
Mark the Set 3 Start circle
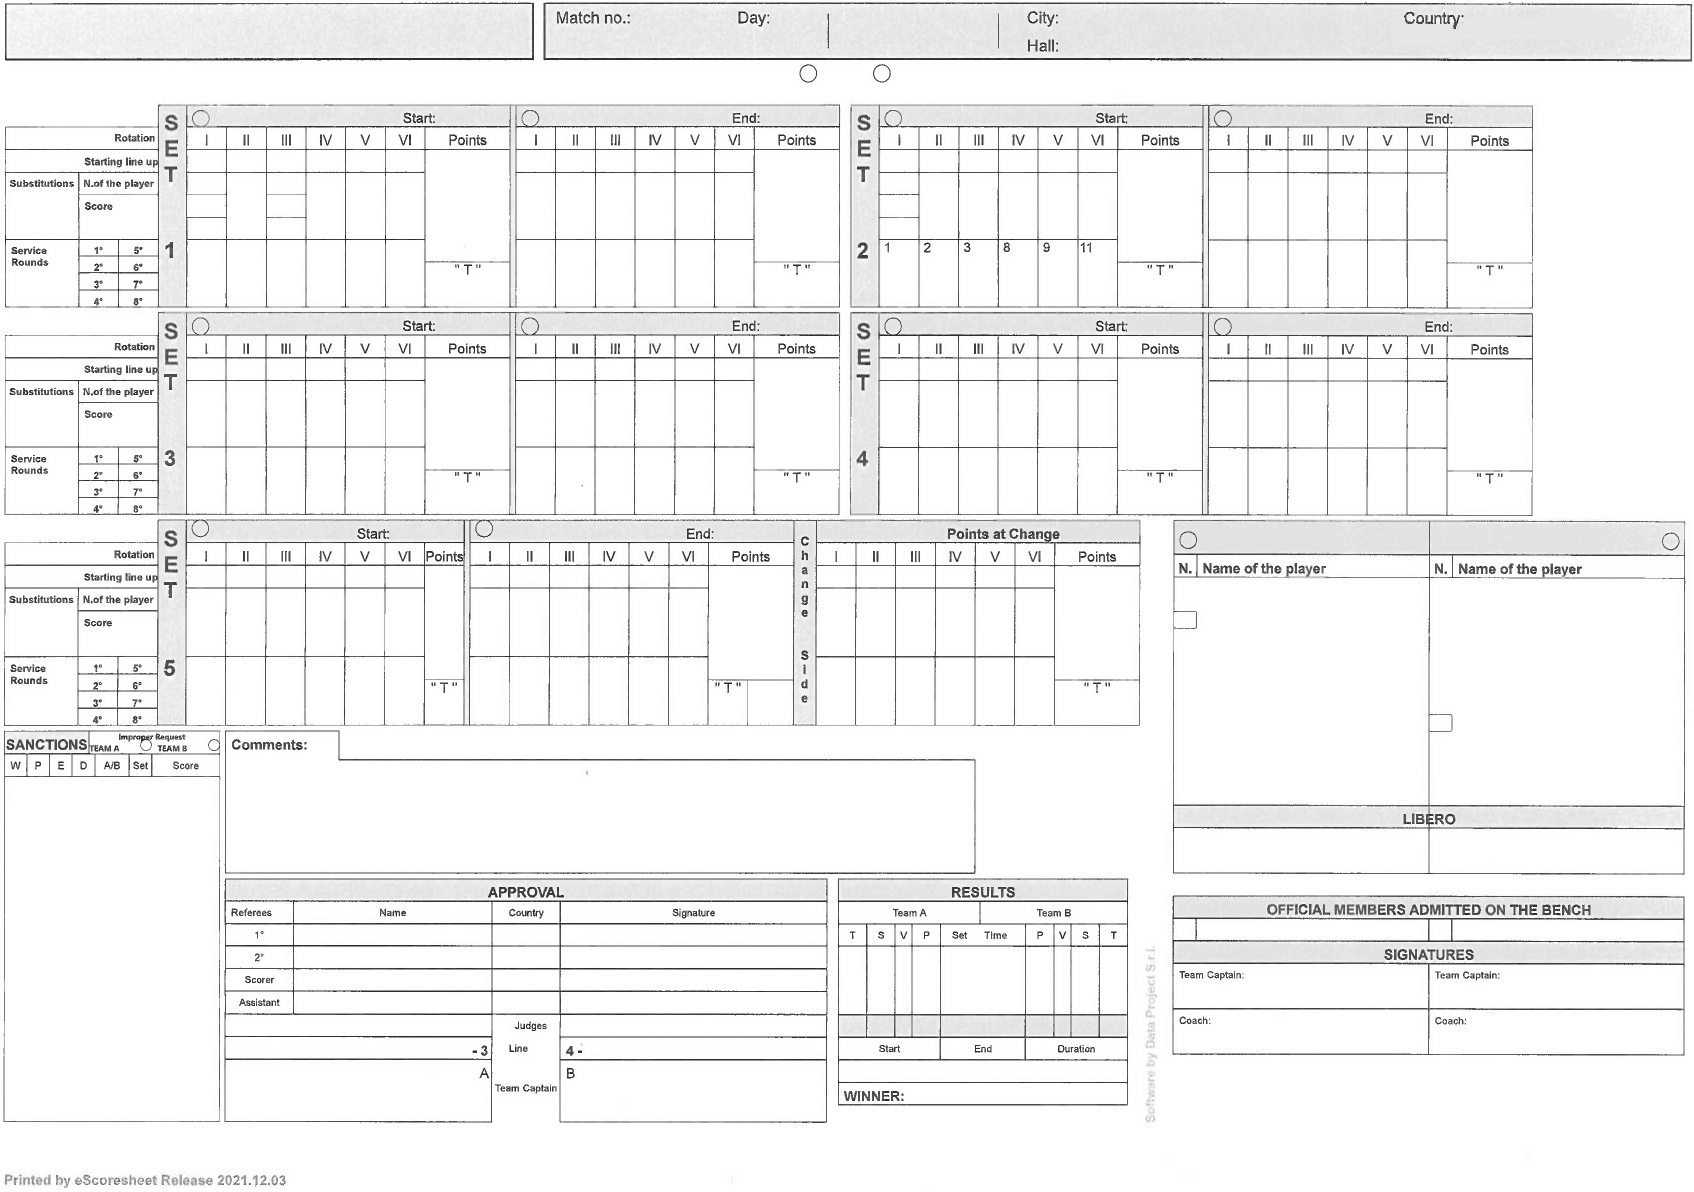tap(200, 326)
